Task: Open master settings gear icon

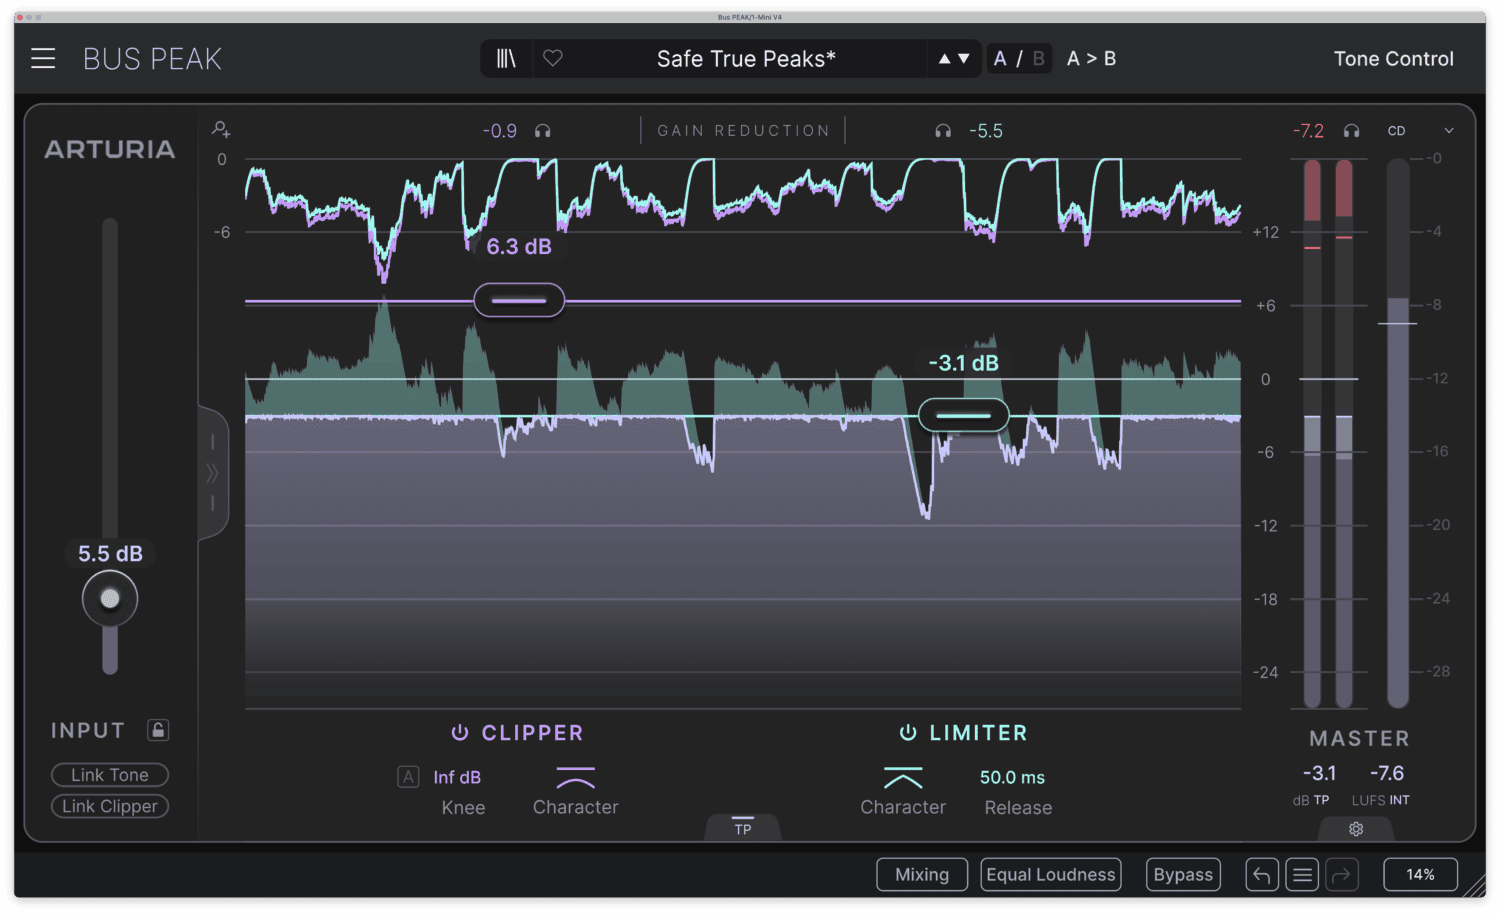Action: point(1356,829)
